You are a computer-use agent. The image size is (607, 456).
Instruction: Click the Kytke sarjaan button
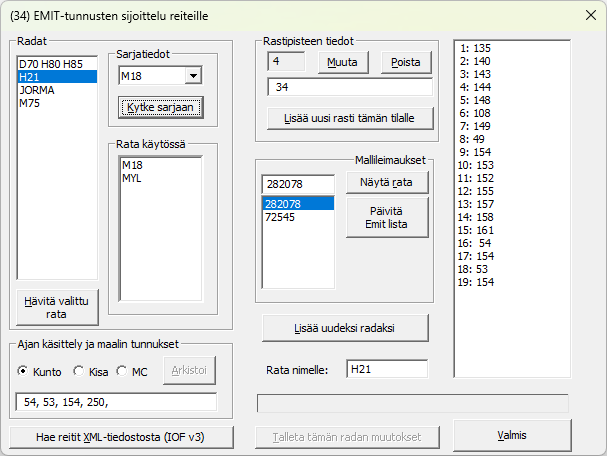pos(160,107)
